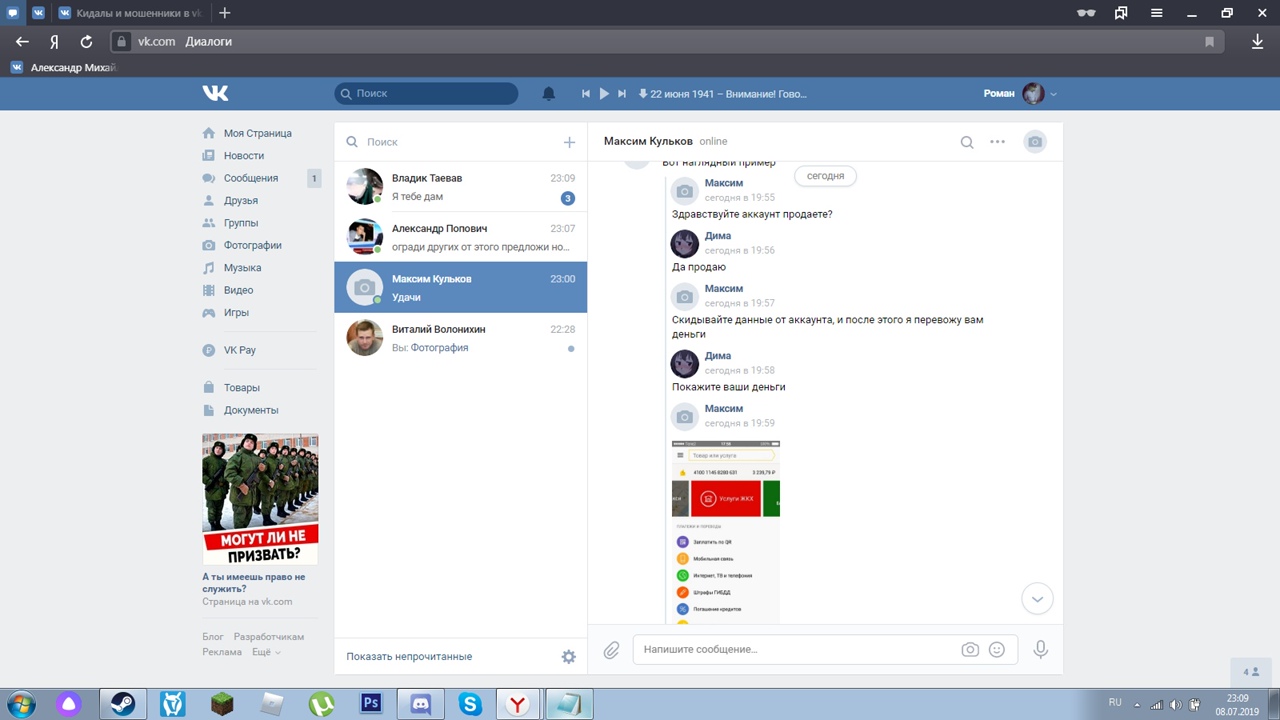Click the notifications bell icon

[548, 94]
